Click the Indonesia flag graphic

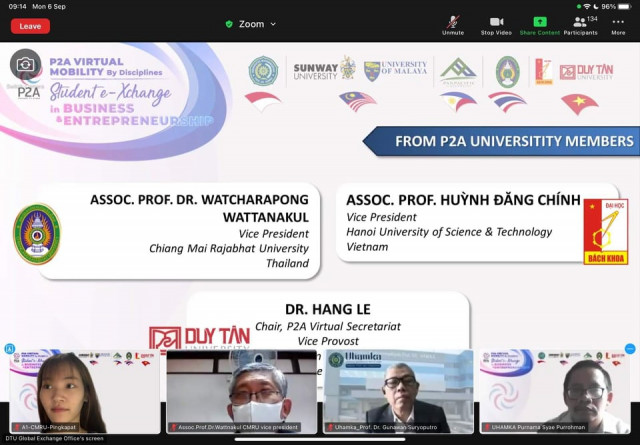[x=263, y=101]
